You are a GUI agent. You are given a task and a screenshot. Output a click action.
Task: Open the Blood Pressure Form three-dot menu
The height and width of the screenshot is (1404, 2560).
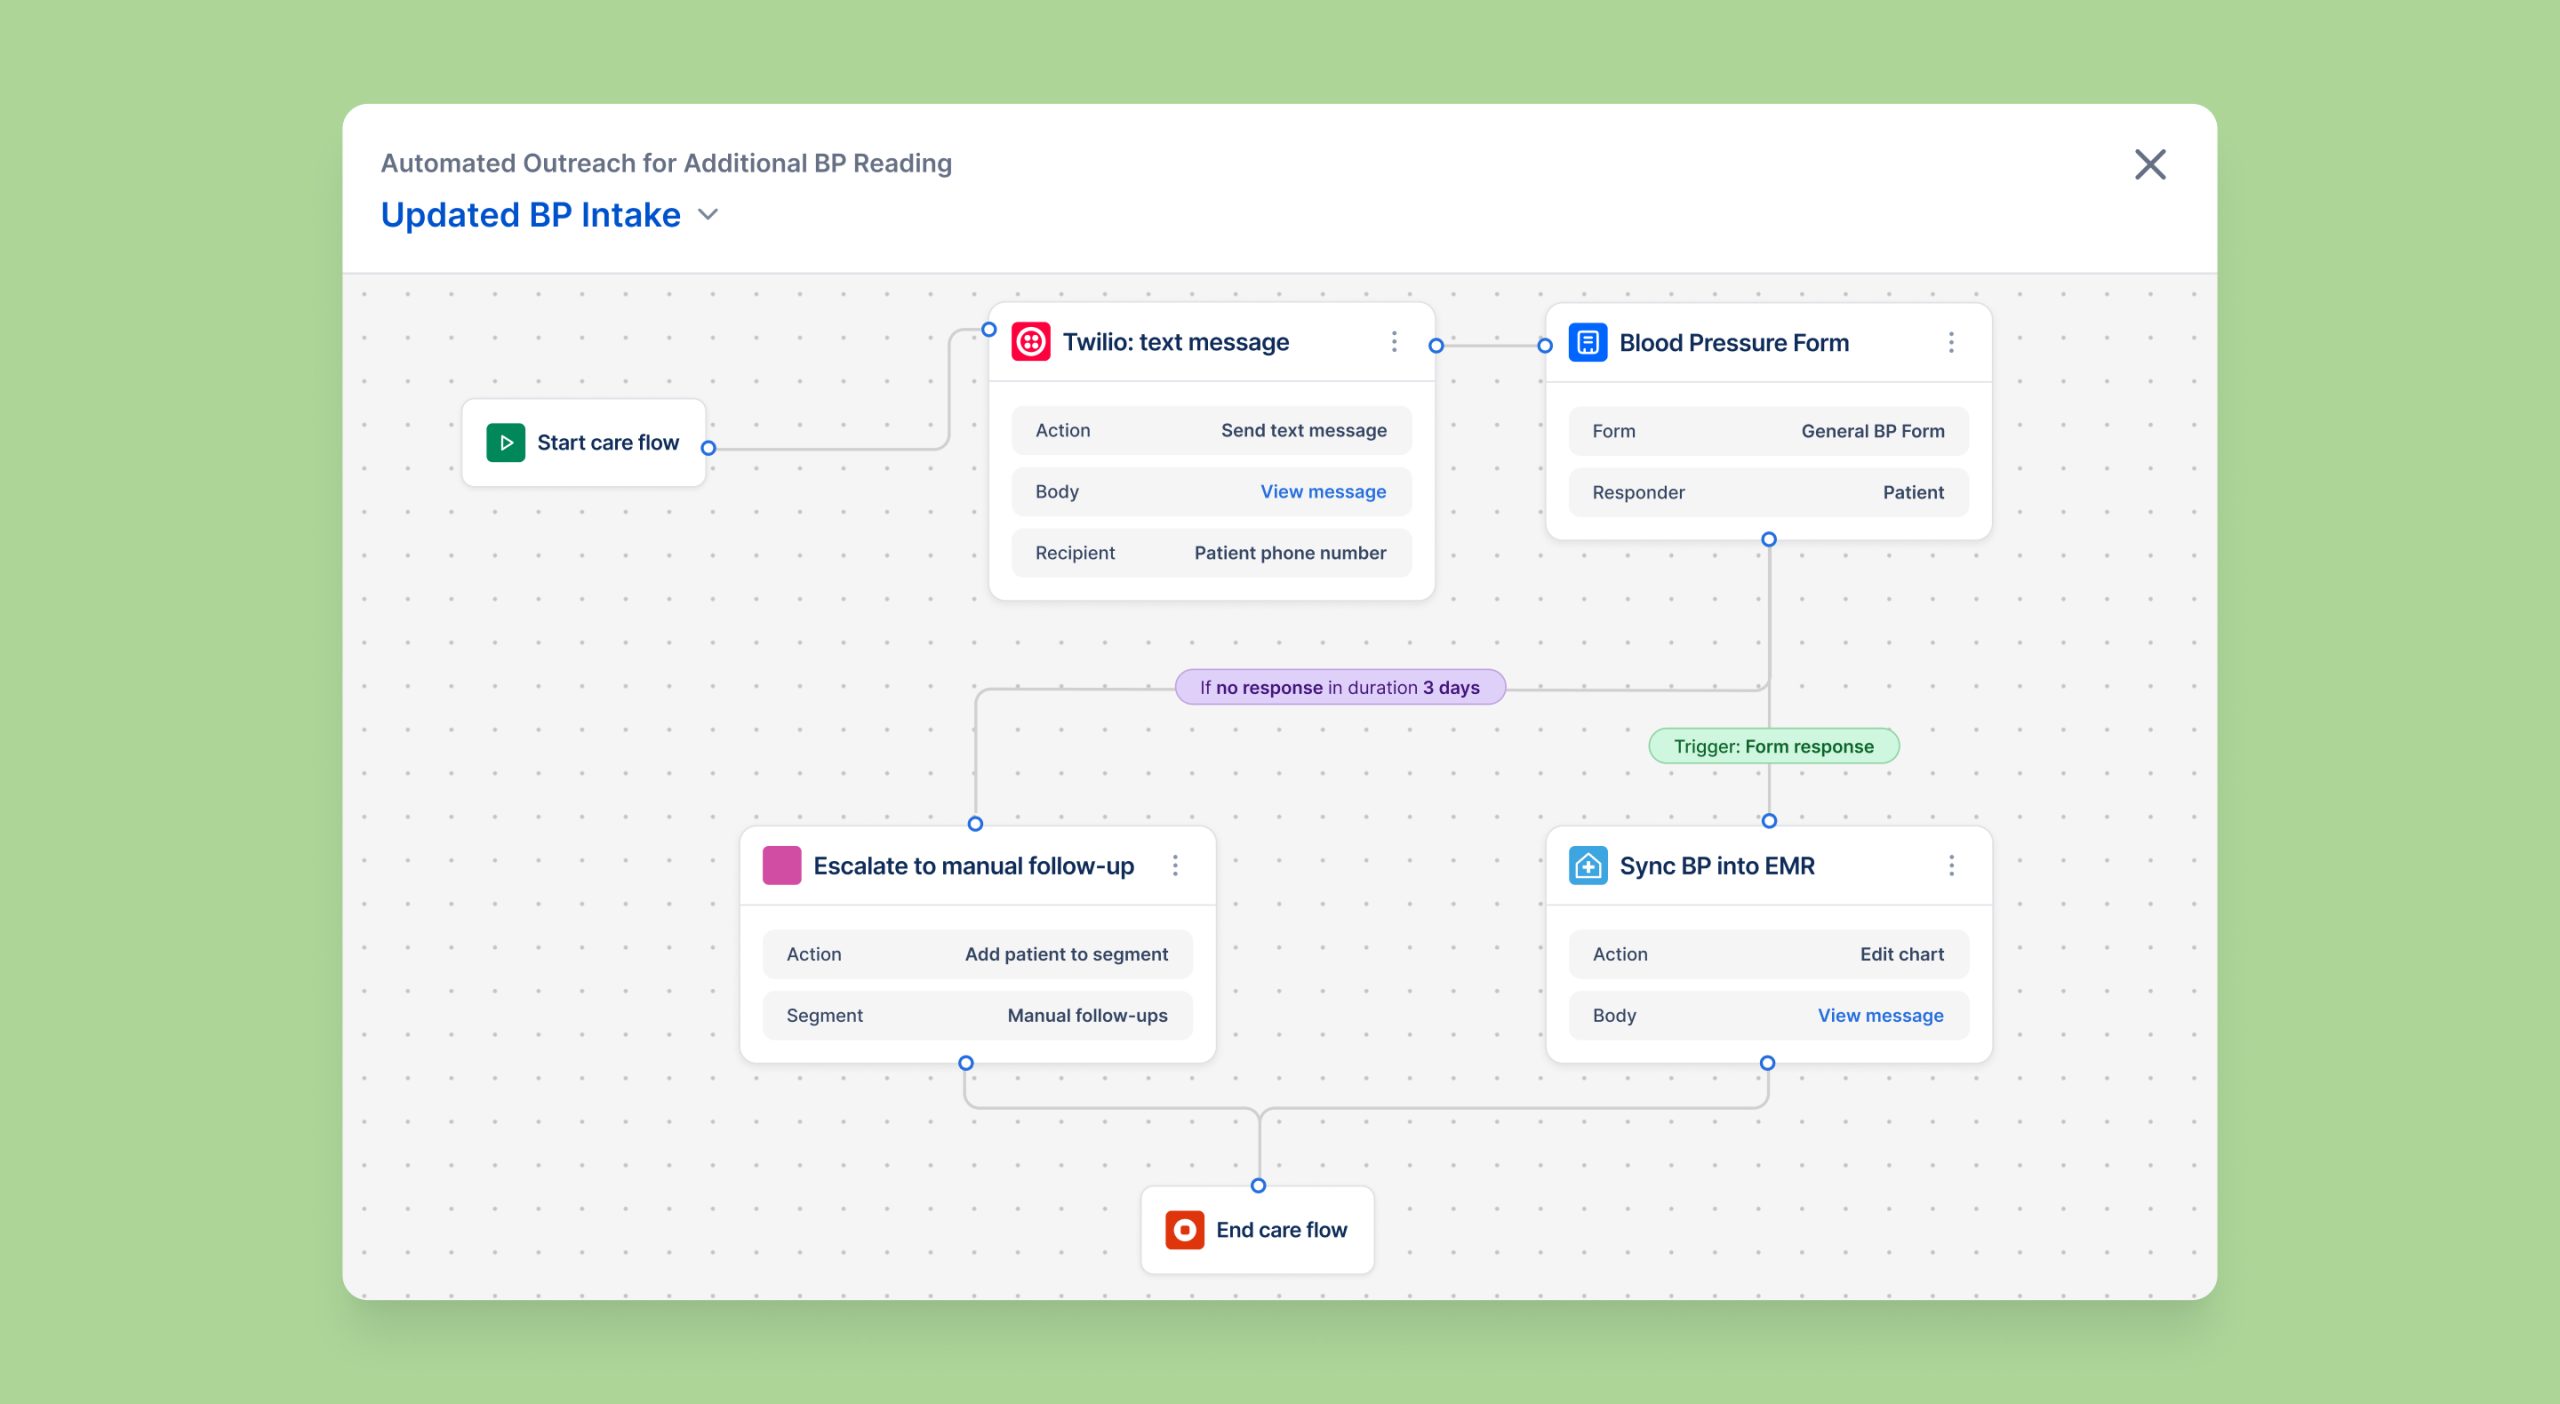[x=1951, y=343]
